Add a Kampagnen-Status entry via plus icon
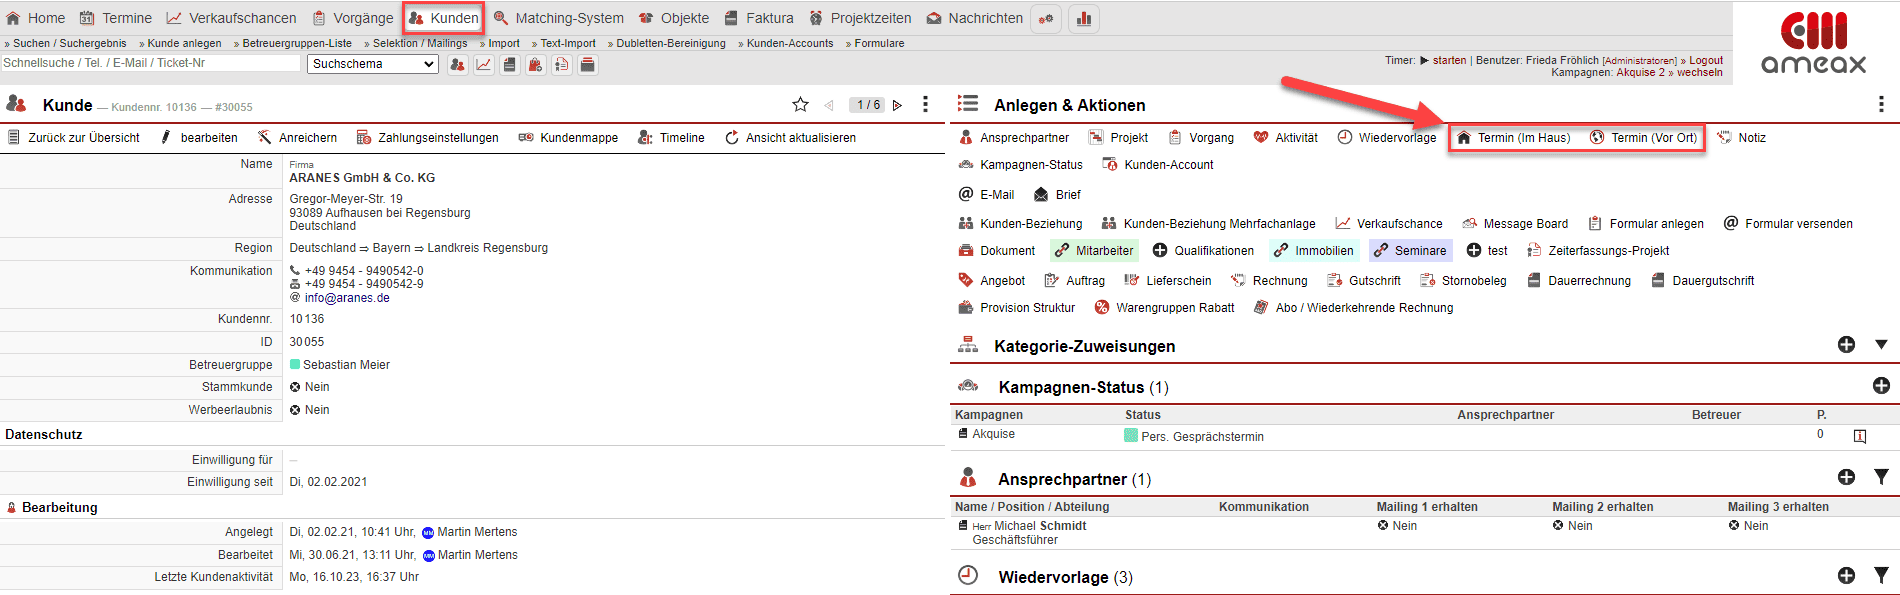1900x595 pixels. tap(1881, 386)
